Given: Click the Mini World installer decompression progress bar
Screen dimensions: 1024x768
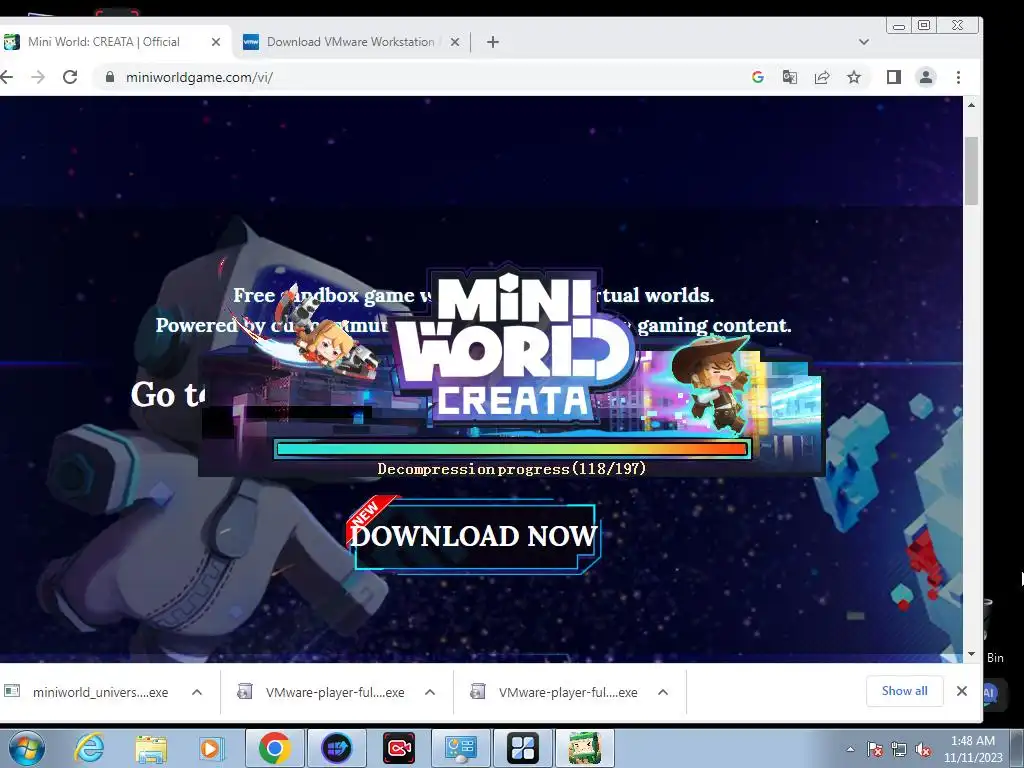Looking at the screenshot, I should (513, 449).
